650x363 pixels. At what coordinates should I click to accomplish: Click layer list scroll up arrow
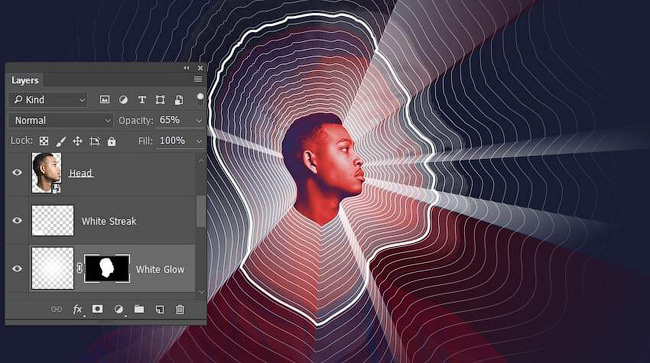pyautogui.click(x=201, y=161)
